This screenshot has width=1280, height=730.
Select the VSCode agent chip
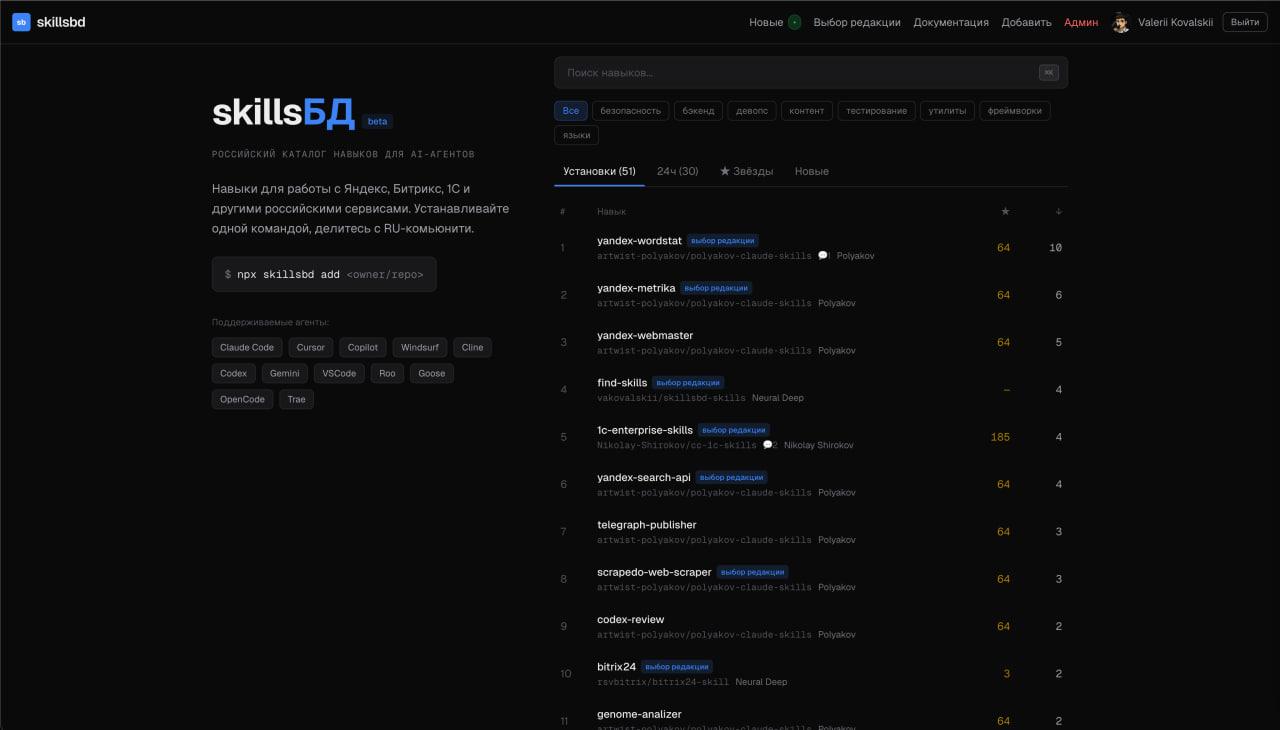[339, 373]
